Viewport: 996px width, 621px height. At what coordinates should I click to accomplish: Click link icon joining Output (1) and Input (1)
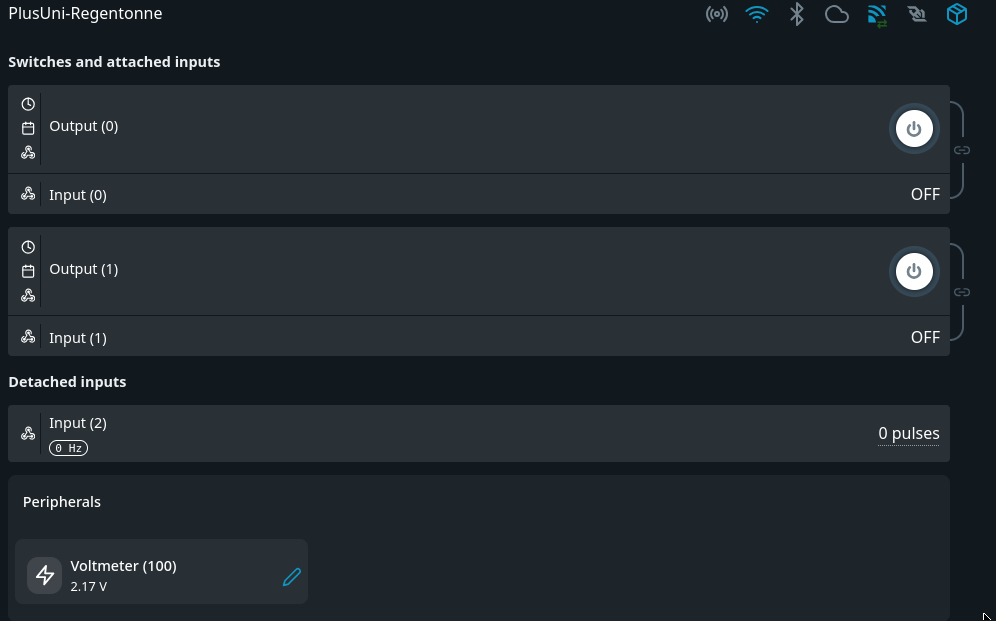962,292
